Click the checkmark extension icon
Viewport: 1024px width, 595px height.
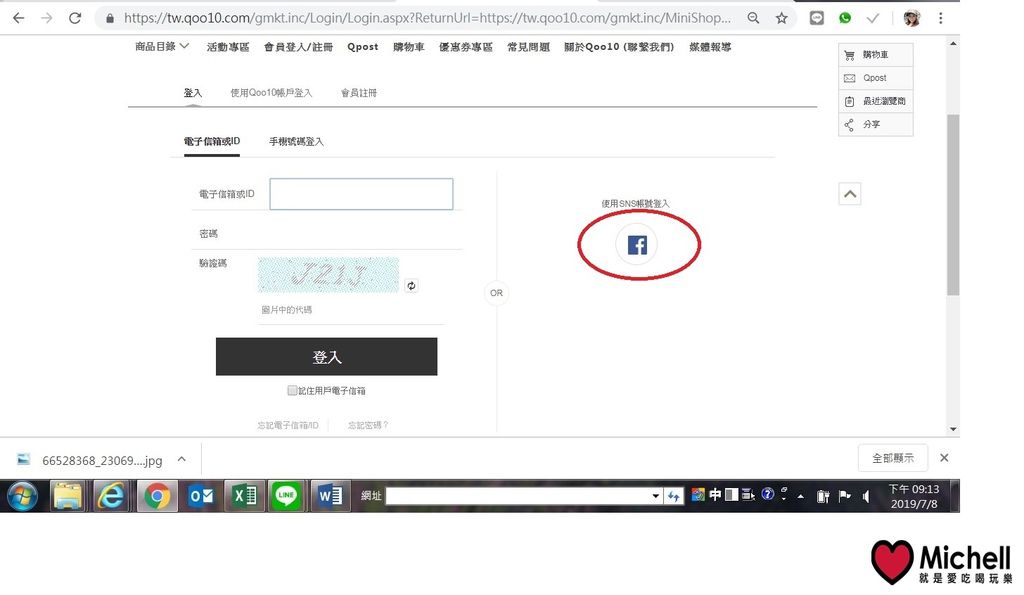tap(872, 18)
